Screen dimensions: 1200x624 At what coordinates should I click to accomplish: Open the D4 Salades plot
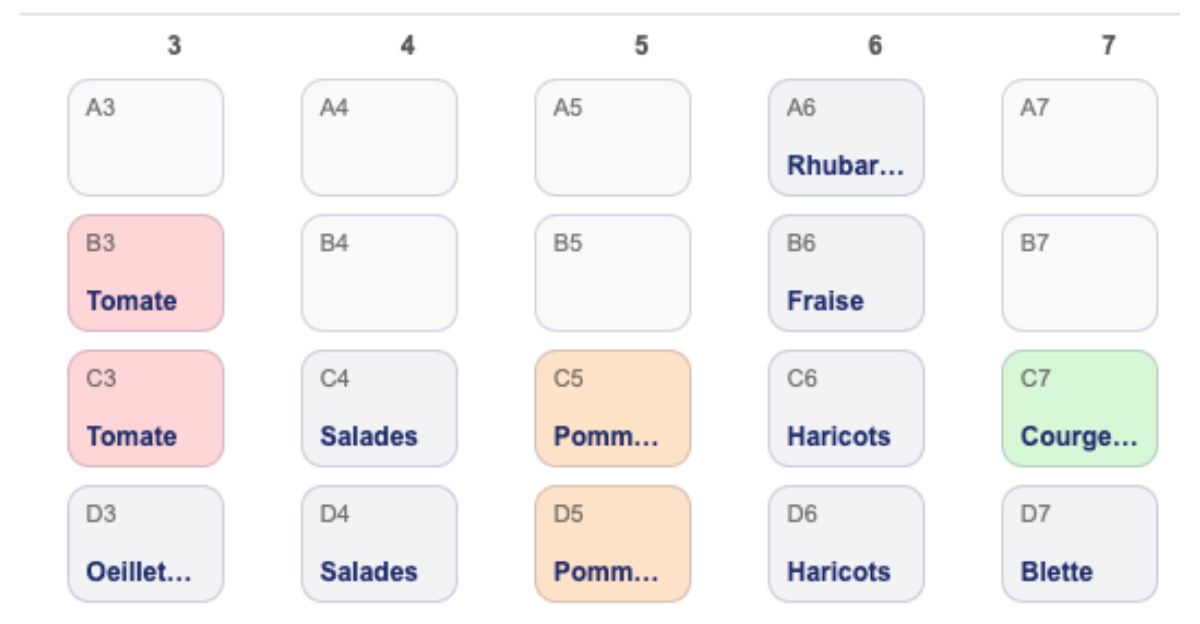(379, 544)
